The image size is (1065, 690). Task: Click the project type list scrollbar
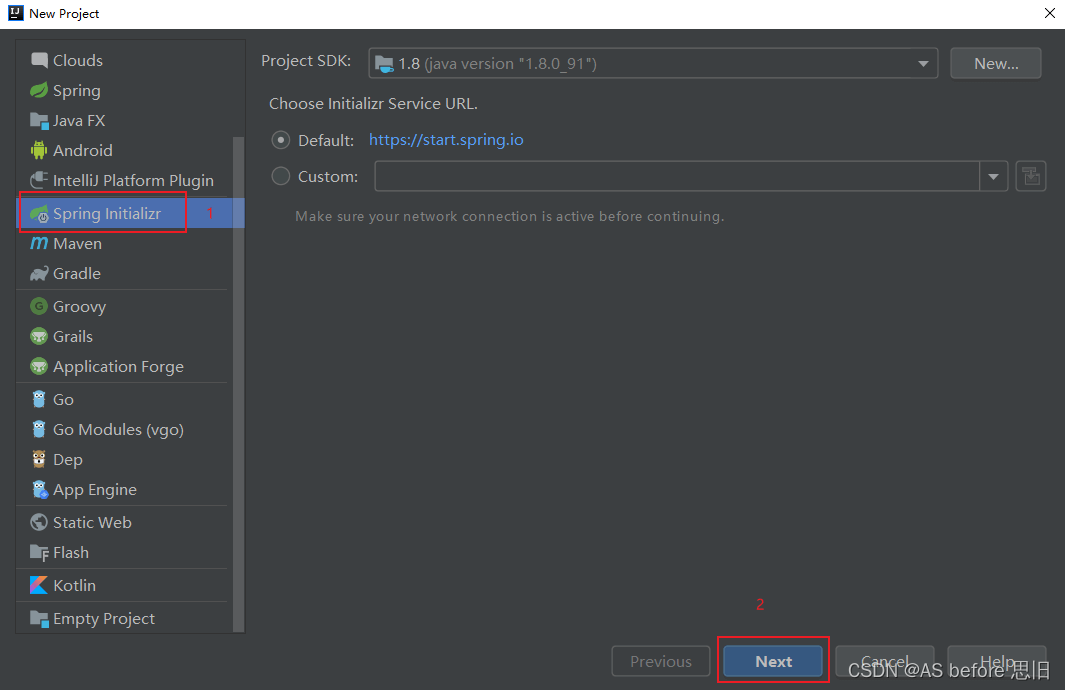pyautogui.click(x=238, y=384)
